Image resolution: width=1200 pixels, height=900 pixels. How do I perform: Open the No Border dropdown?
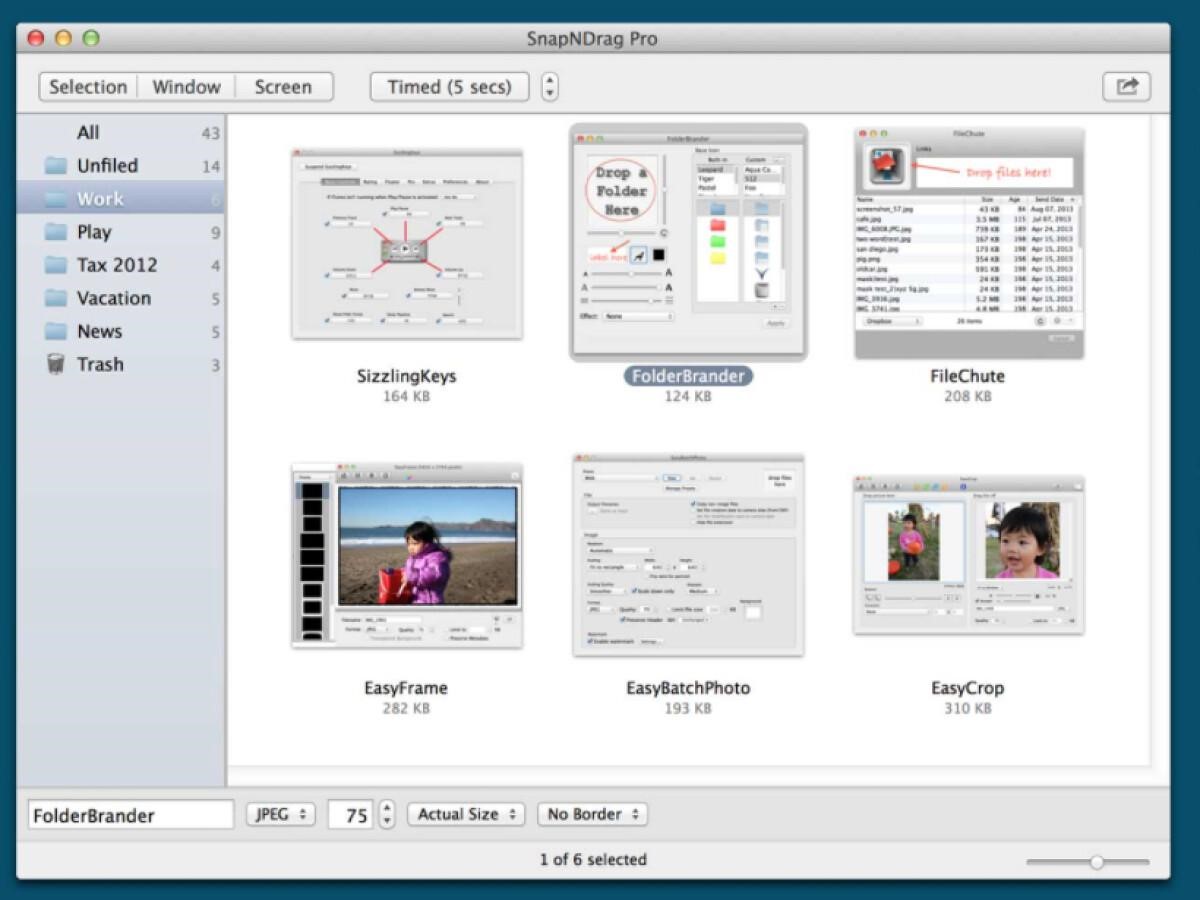592,814
